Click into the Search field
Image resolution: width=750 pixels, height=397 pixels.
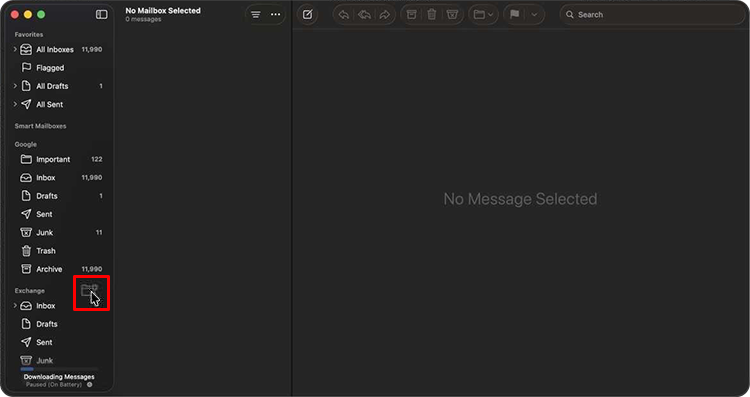652,14
